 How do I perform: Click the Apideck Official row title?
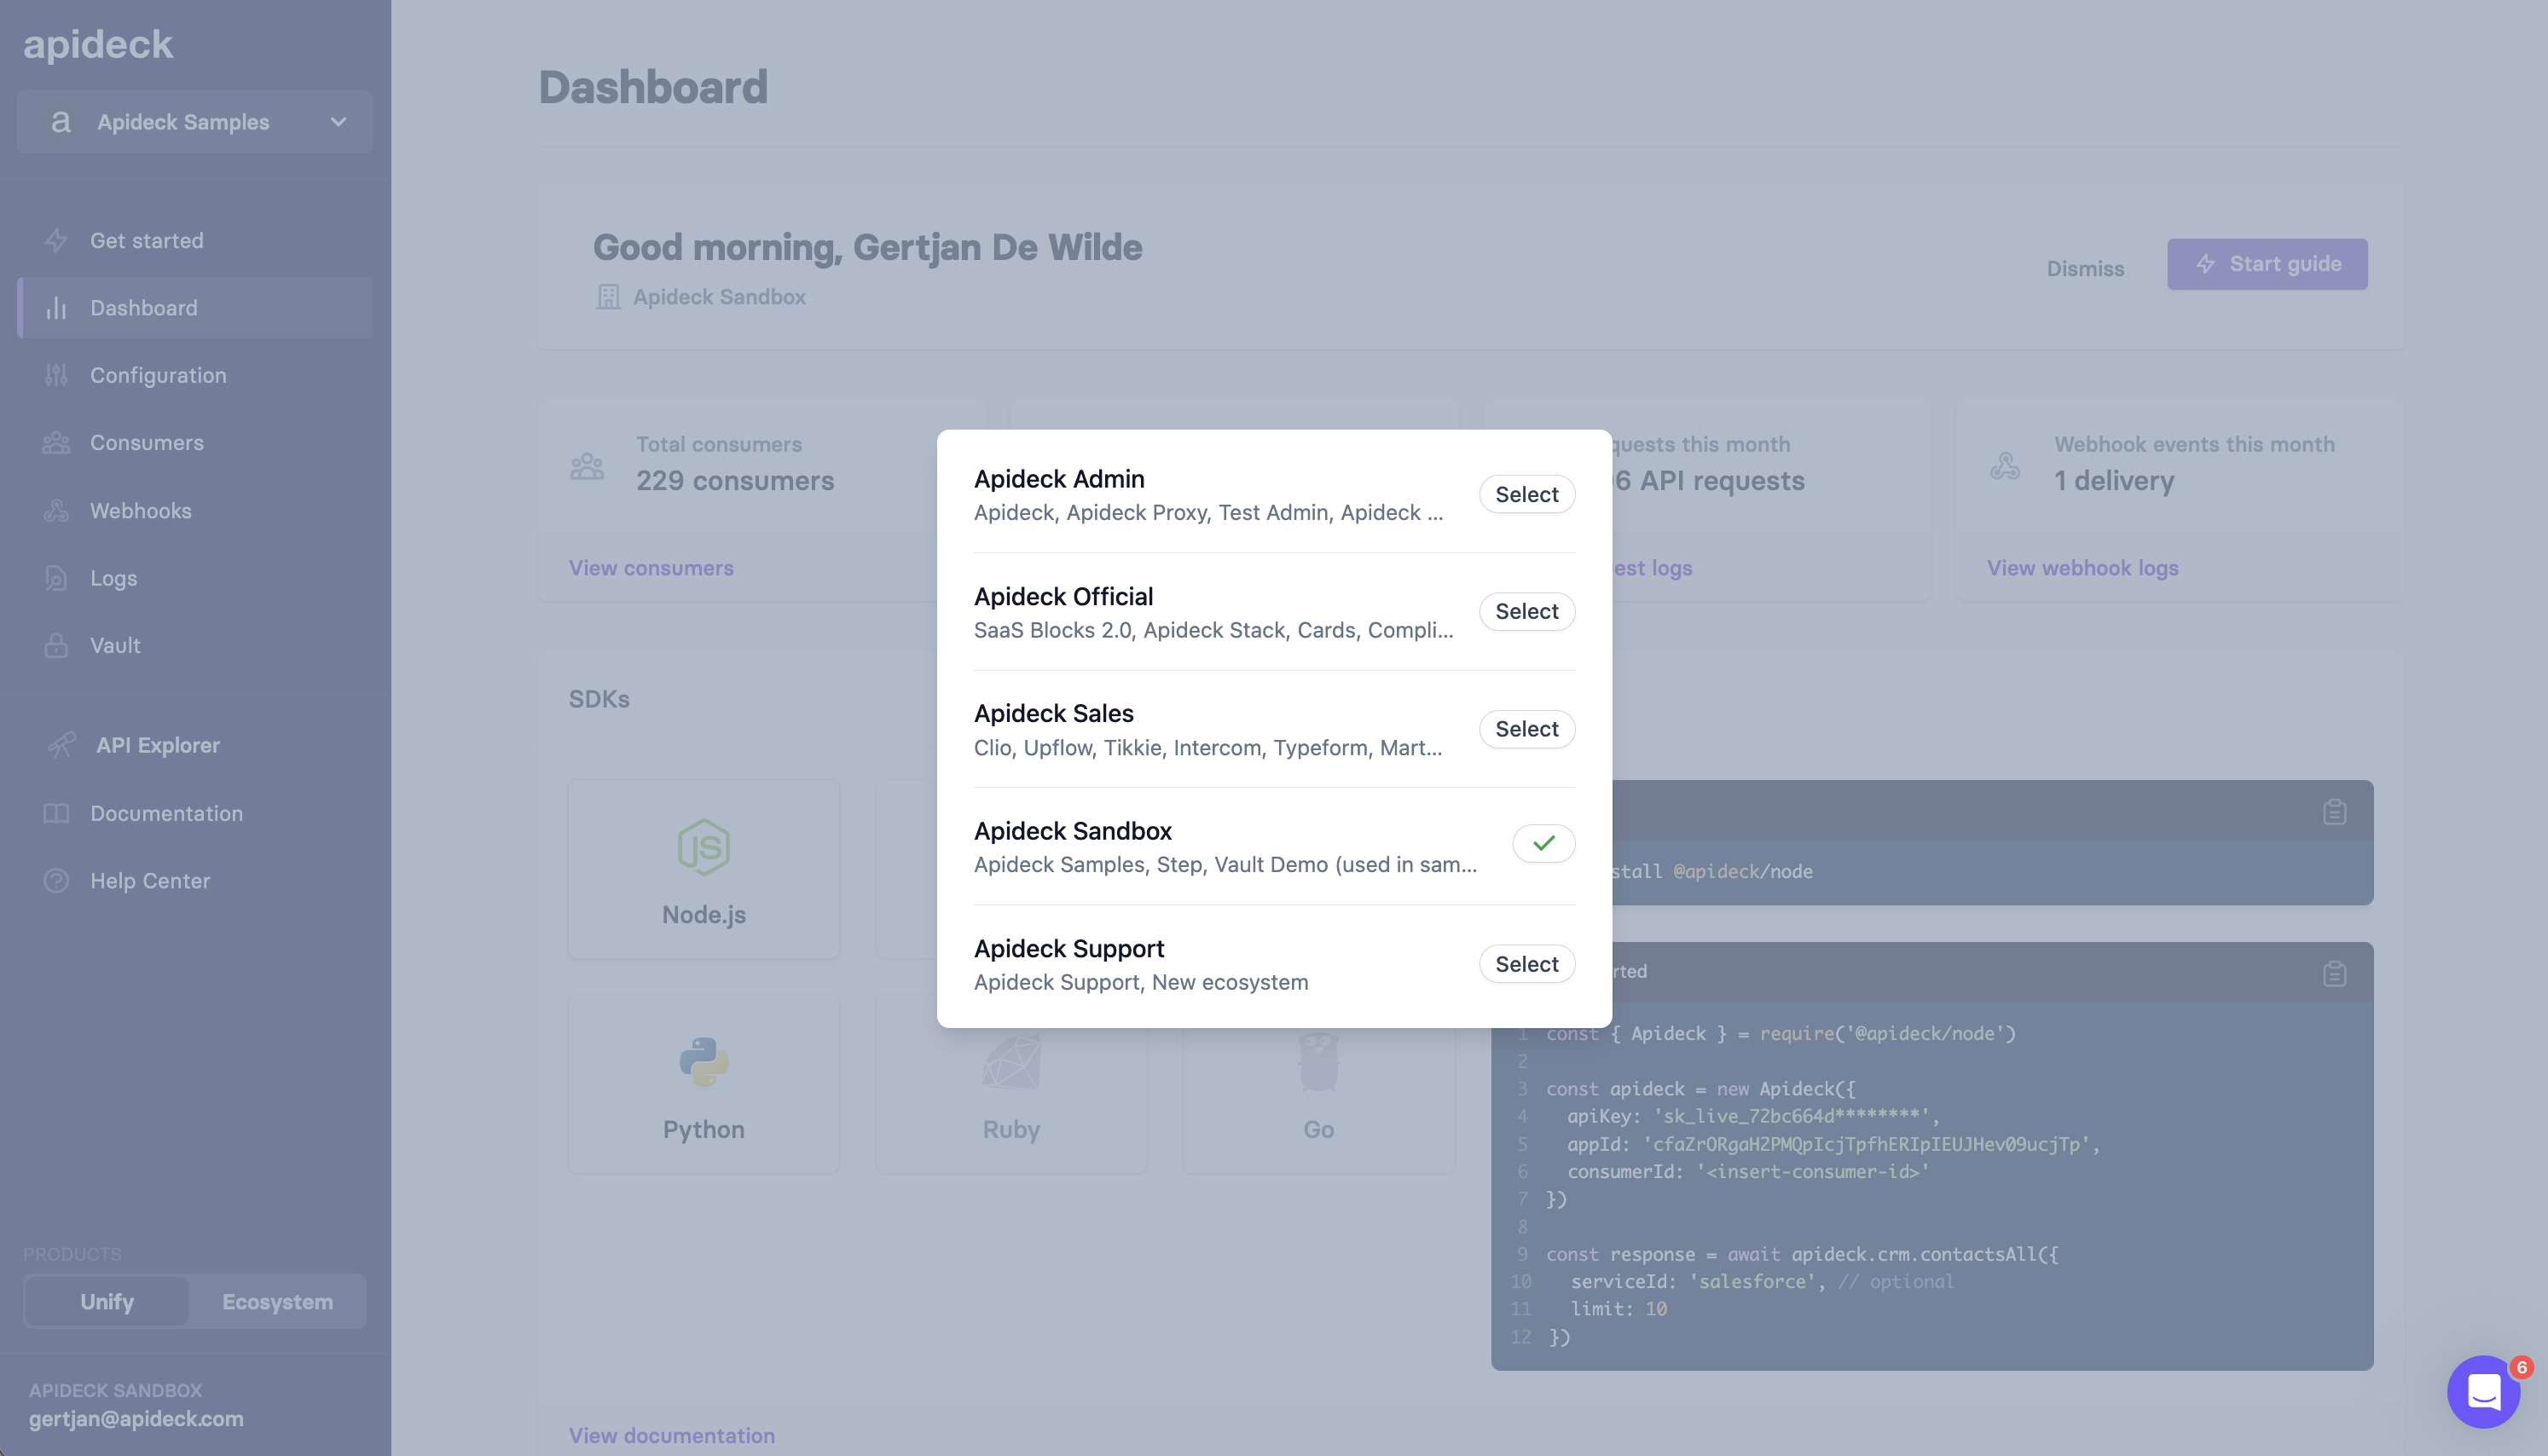tap(1063, 596)
